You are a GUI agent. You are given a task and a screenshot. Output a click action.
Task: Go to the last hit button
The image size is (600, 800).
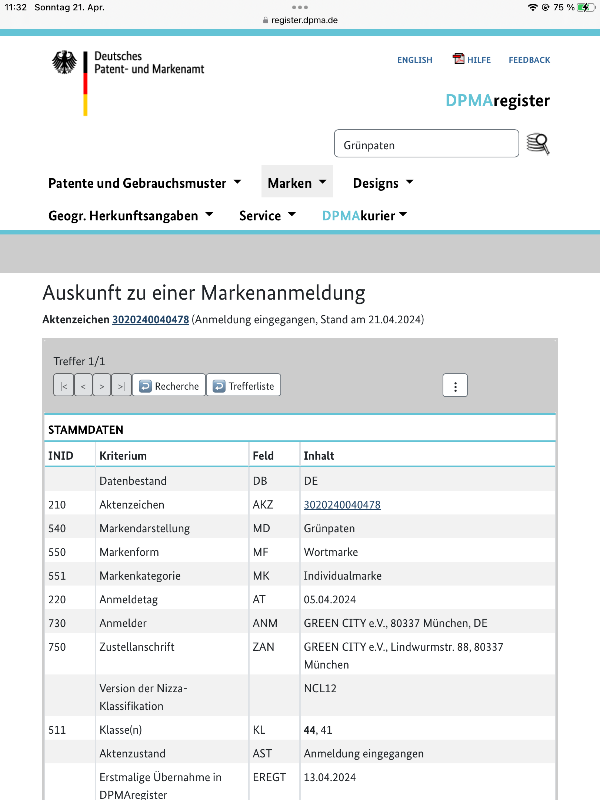pos(121,385)
